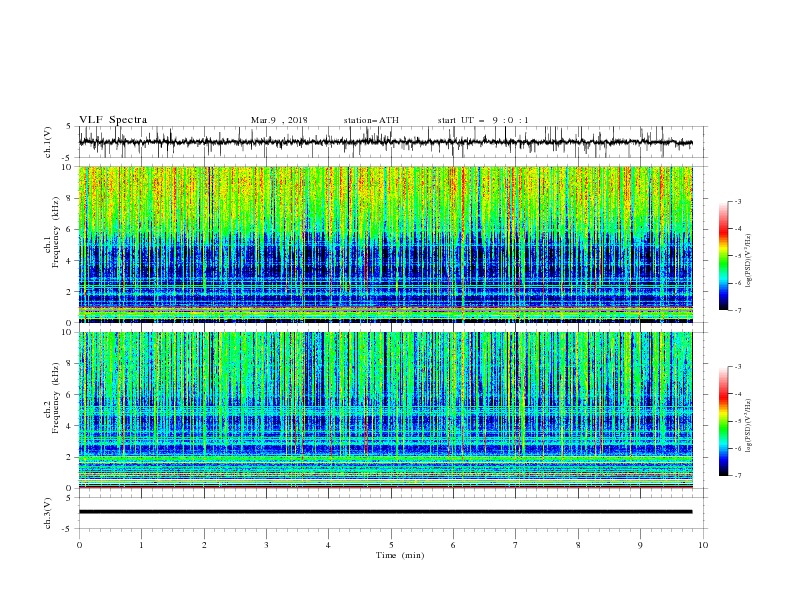Click the '6' kHz tick on ch.2 spectrogram

[x=71, y=394]
